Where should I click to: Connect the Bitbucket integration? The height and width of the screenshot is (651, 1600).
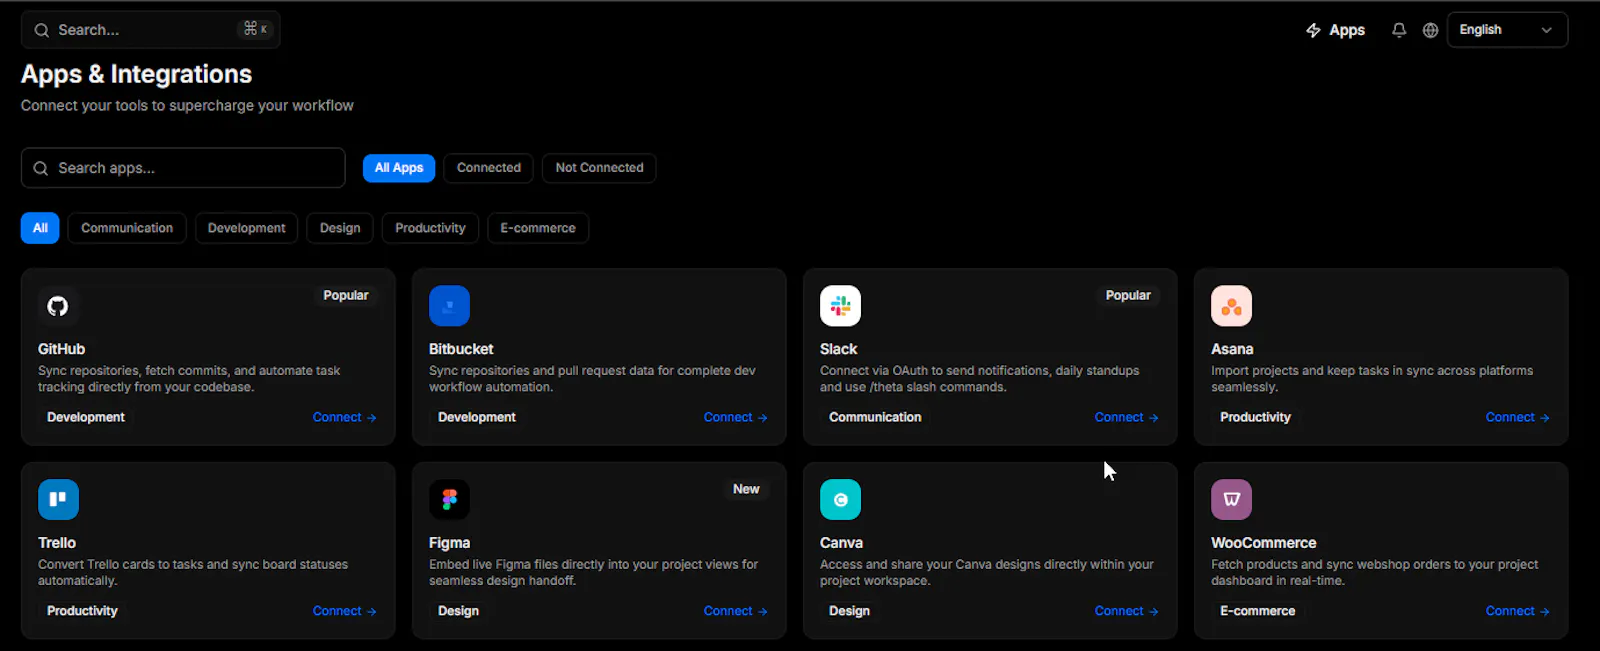736,417
